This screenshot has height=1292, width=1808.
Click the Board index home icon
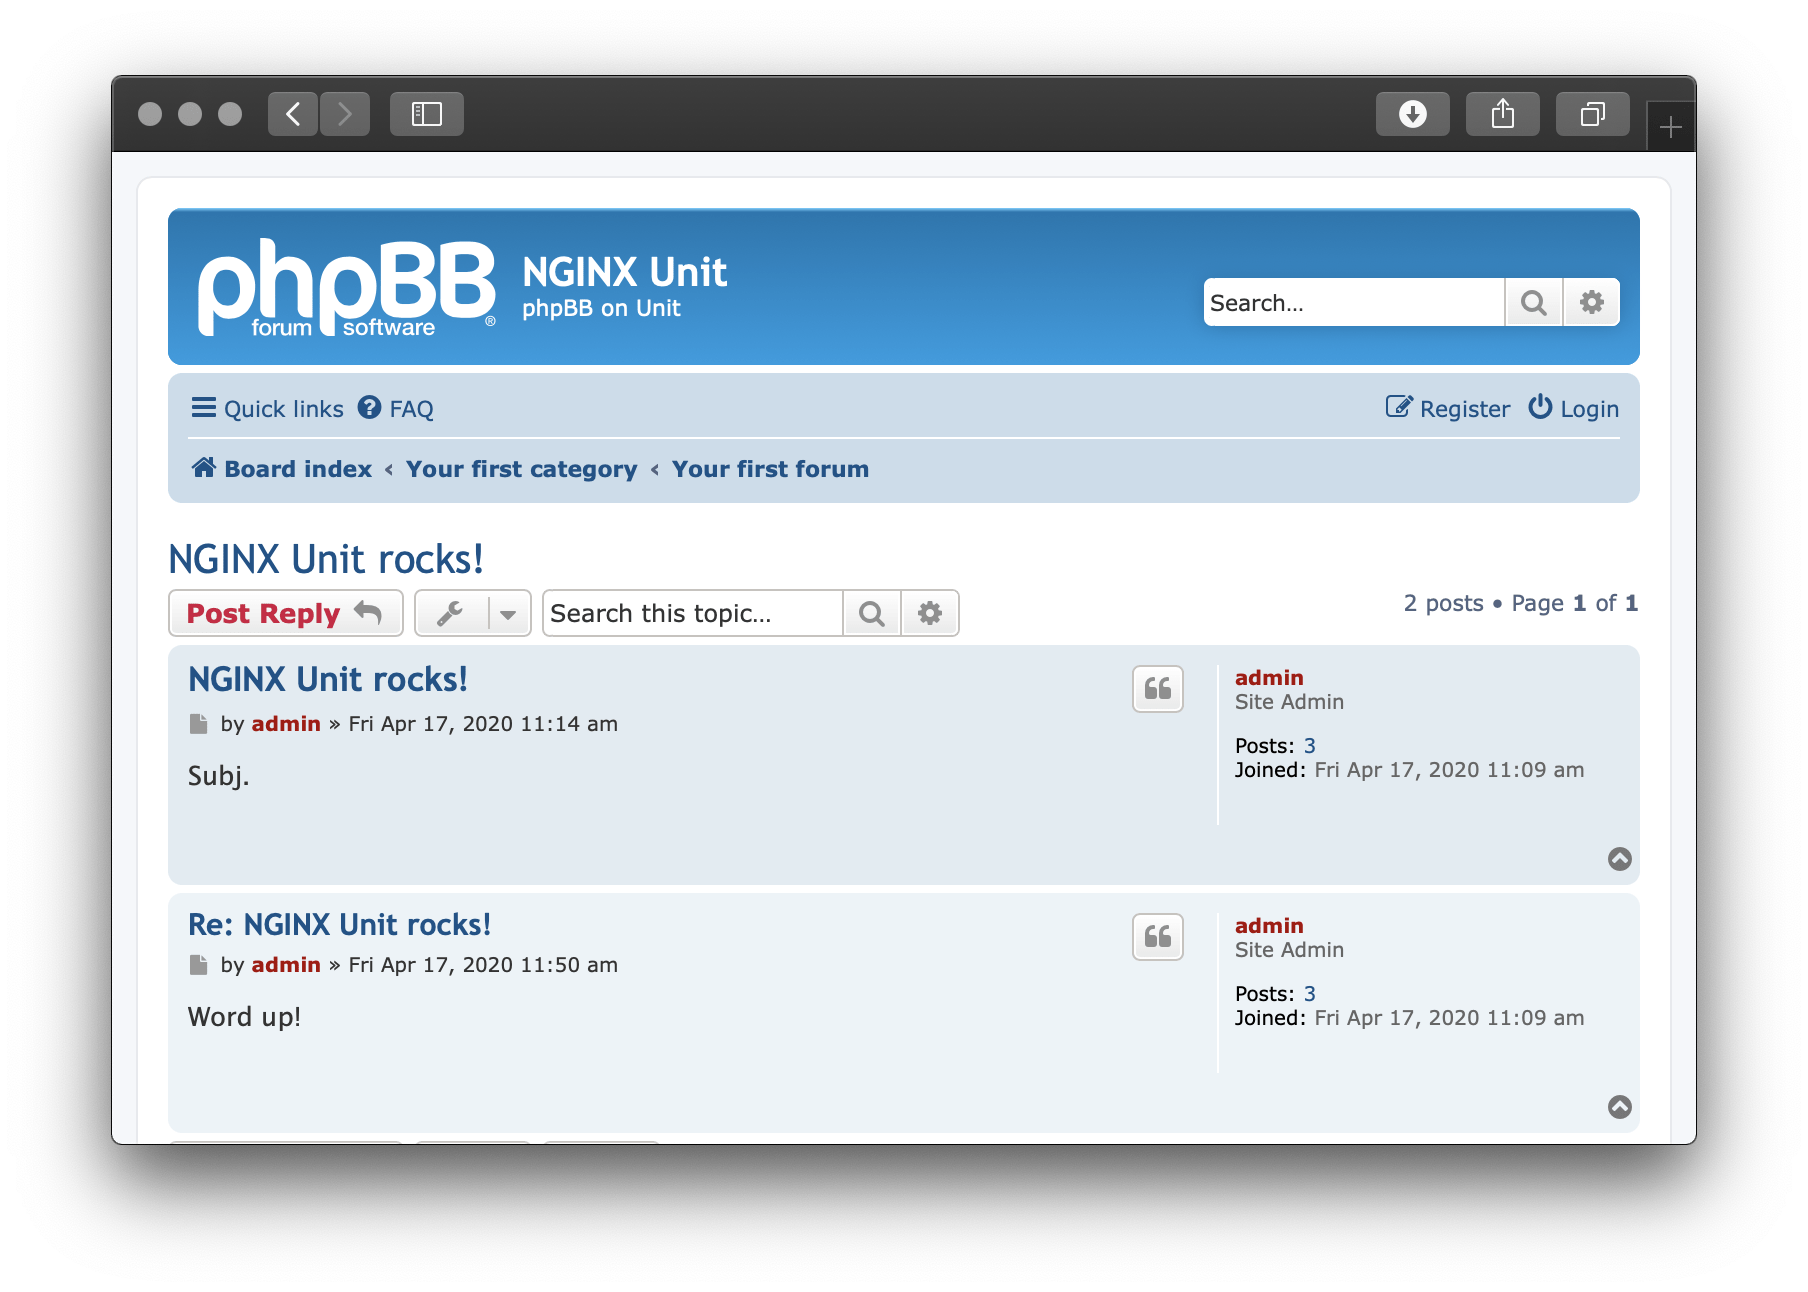click(x=204, y=467)
